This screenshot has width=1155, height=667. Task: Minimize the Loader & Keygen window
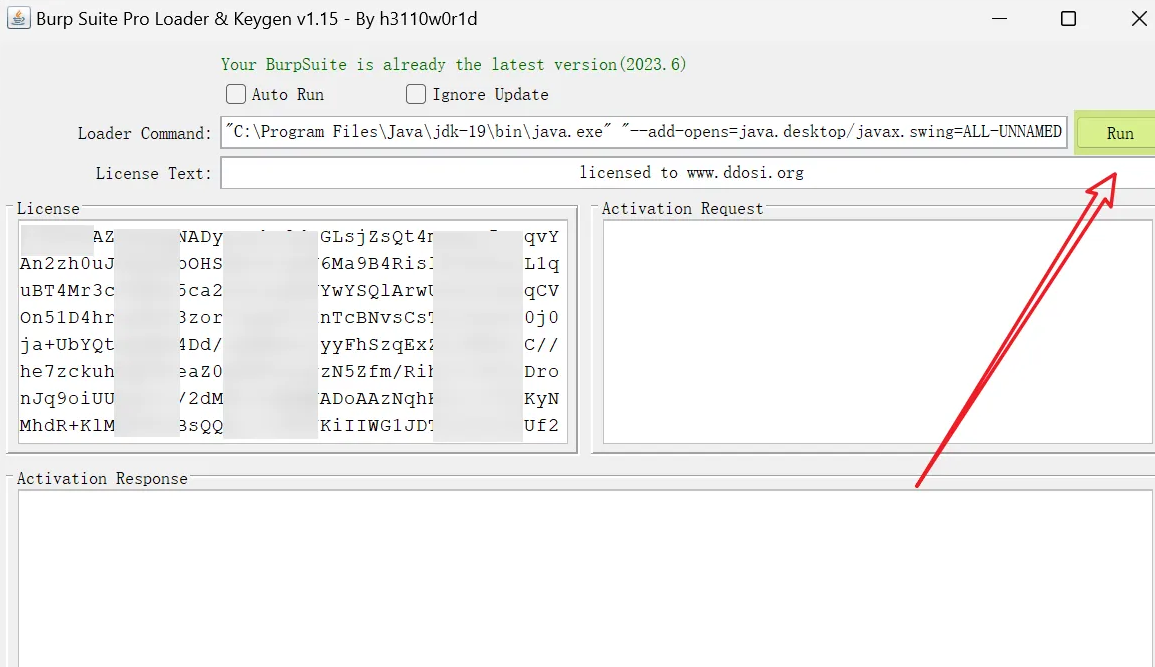(x=1000, y=18)
